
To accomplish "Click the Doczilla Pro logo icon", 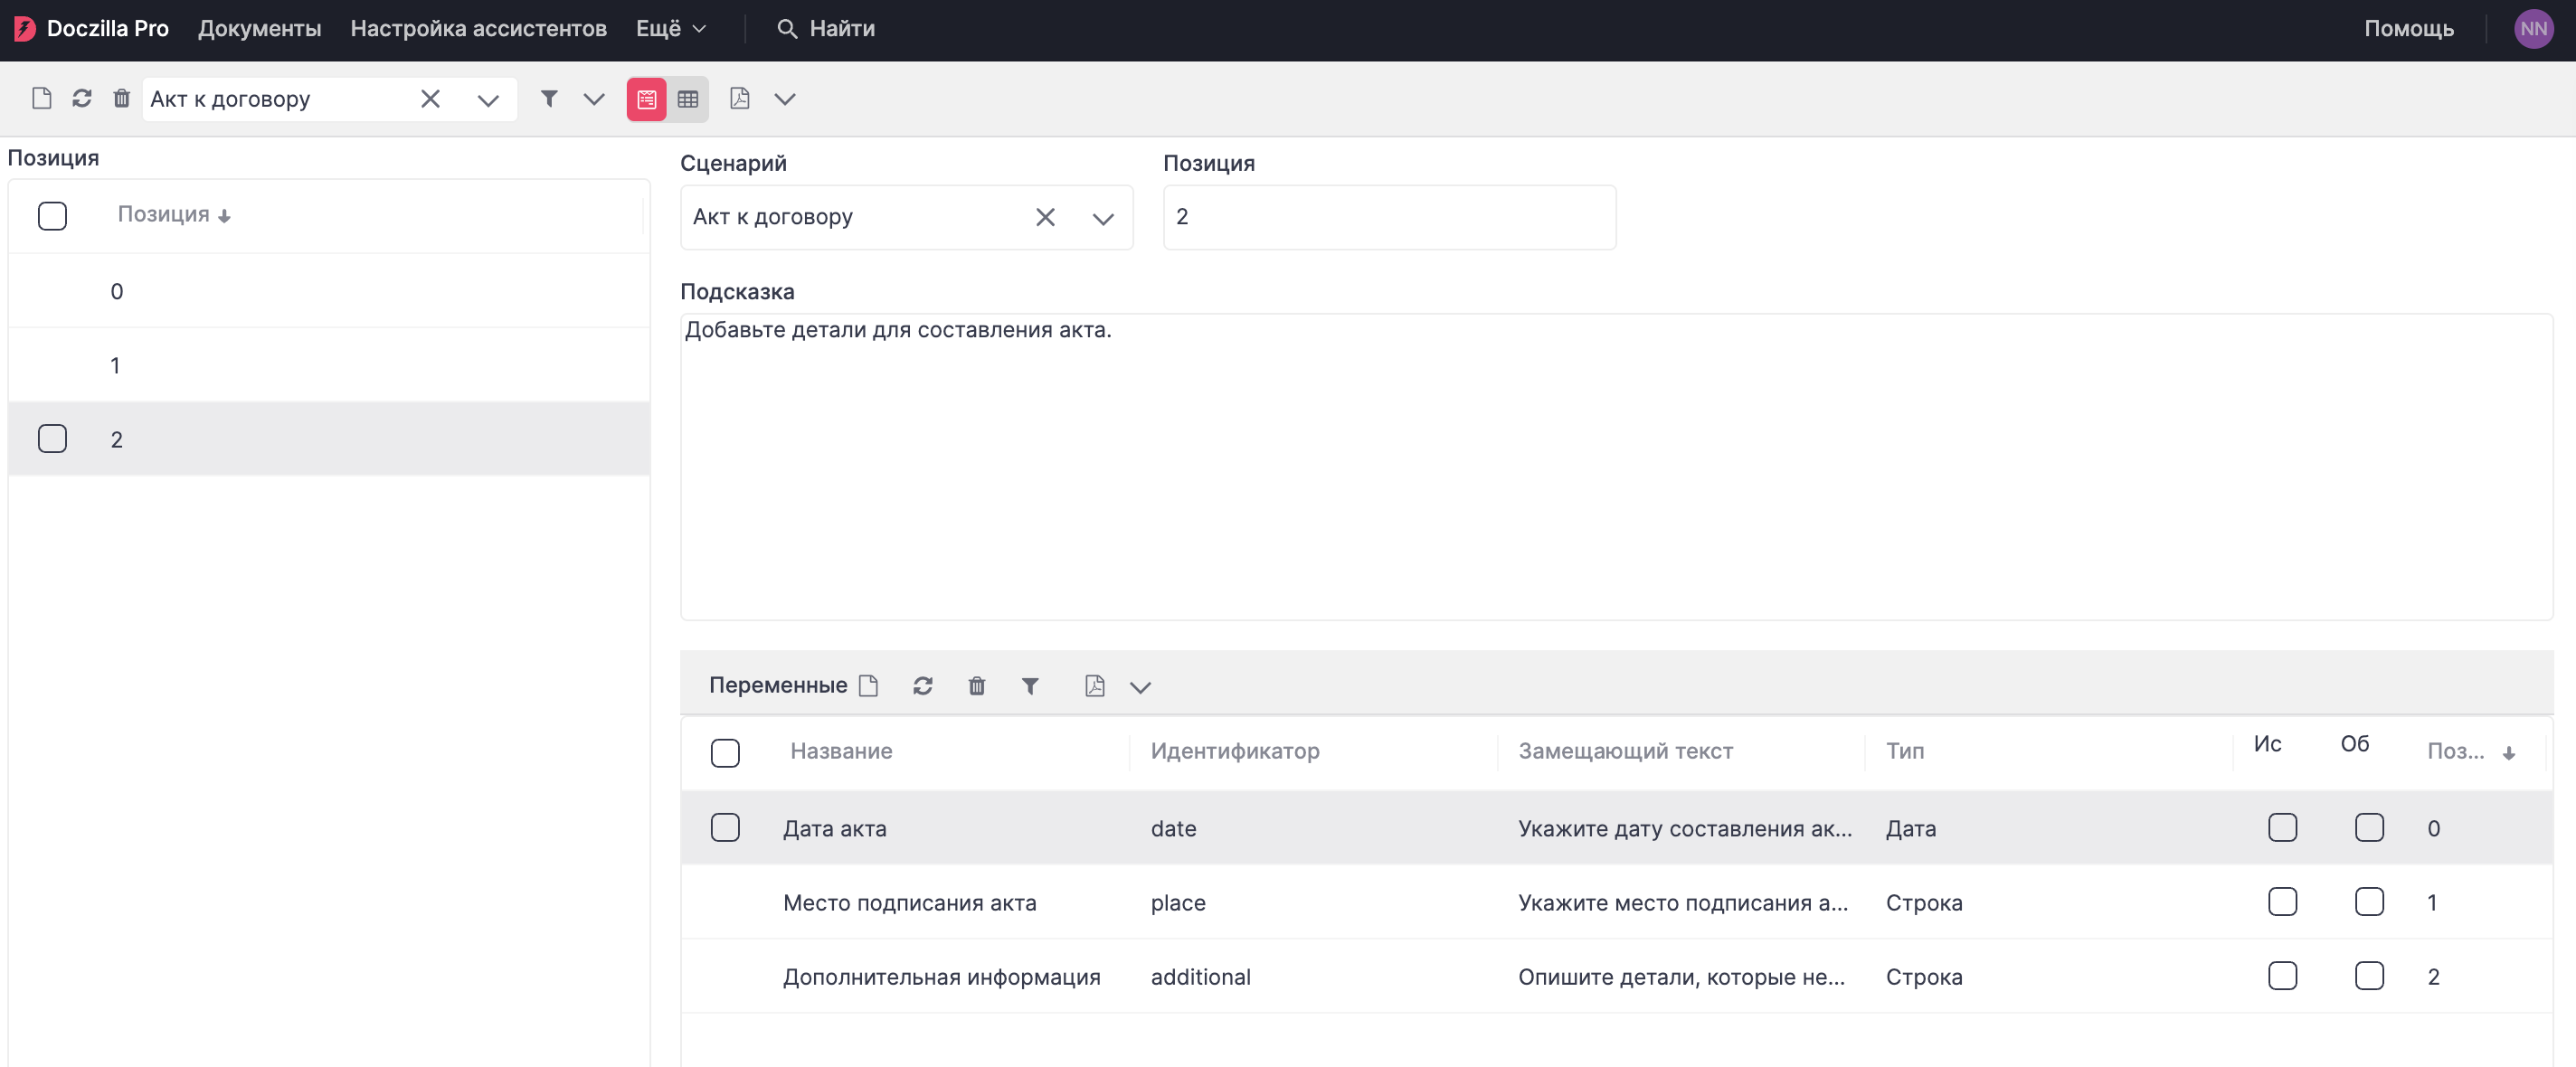I will [x=24, y=29].
